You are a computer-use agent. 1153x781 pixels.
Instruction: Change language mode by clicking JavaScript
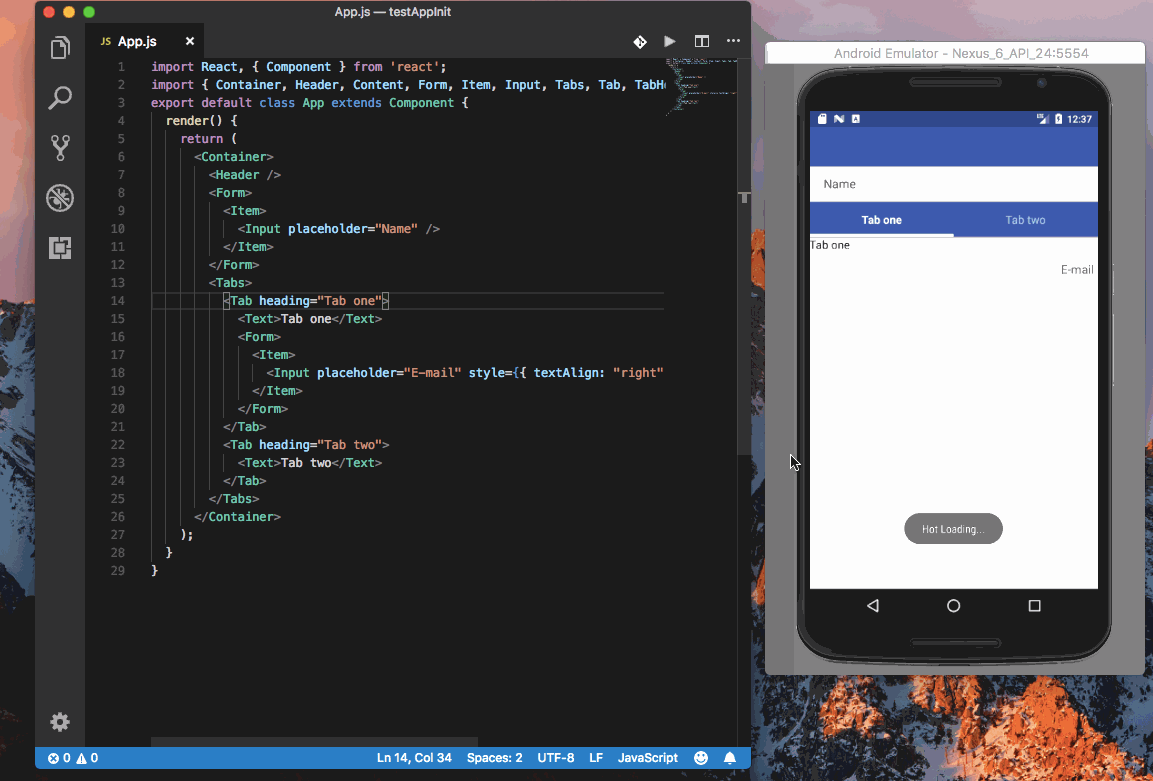pos(647,757)
